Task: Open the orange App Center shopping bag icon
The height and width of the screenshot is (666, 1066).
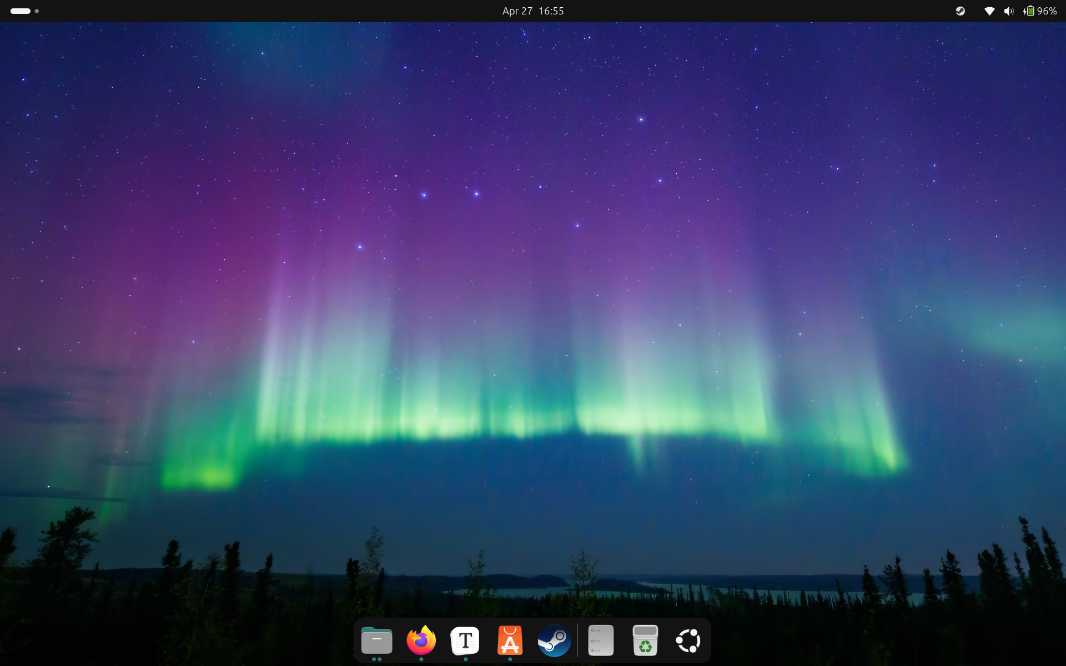Action: coord(510,640)
